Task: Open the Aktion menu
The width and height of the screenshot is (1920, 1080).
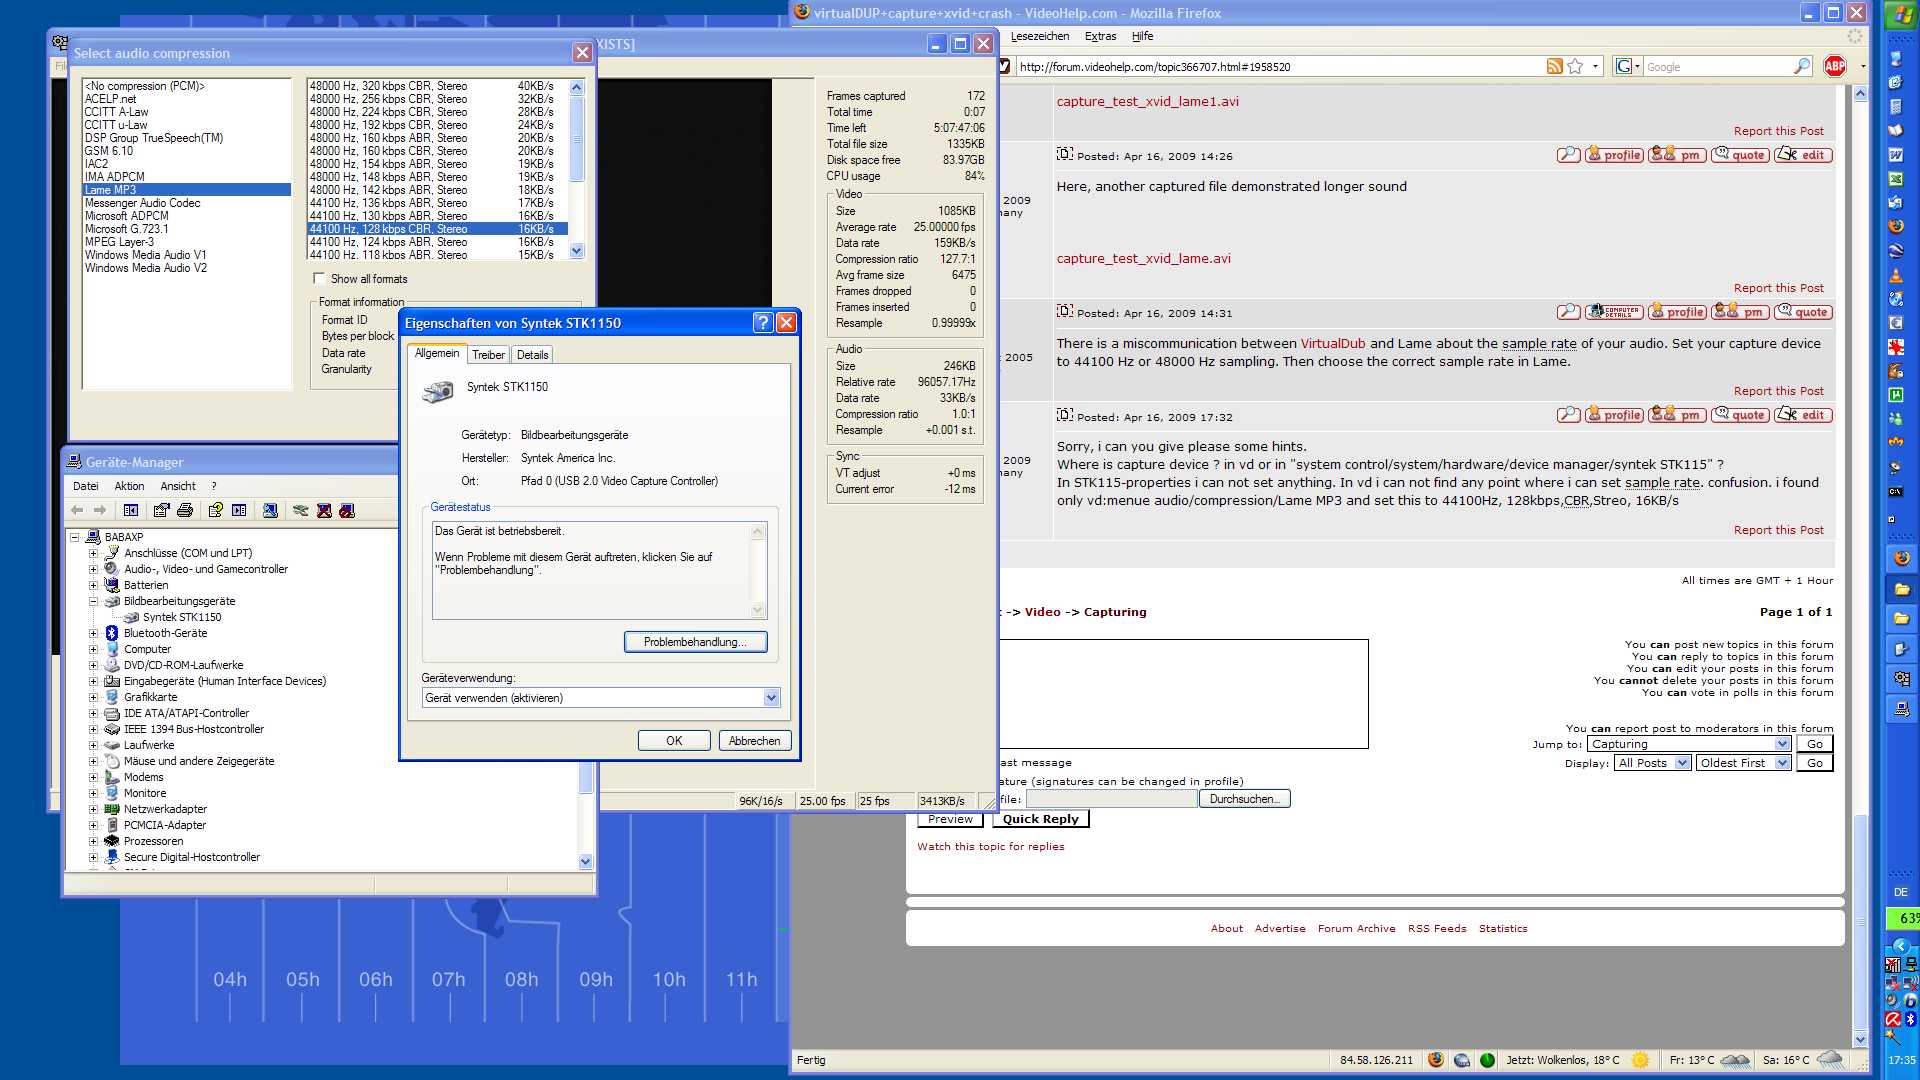Action: click(129, 486)
